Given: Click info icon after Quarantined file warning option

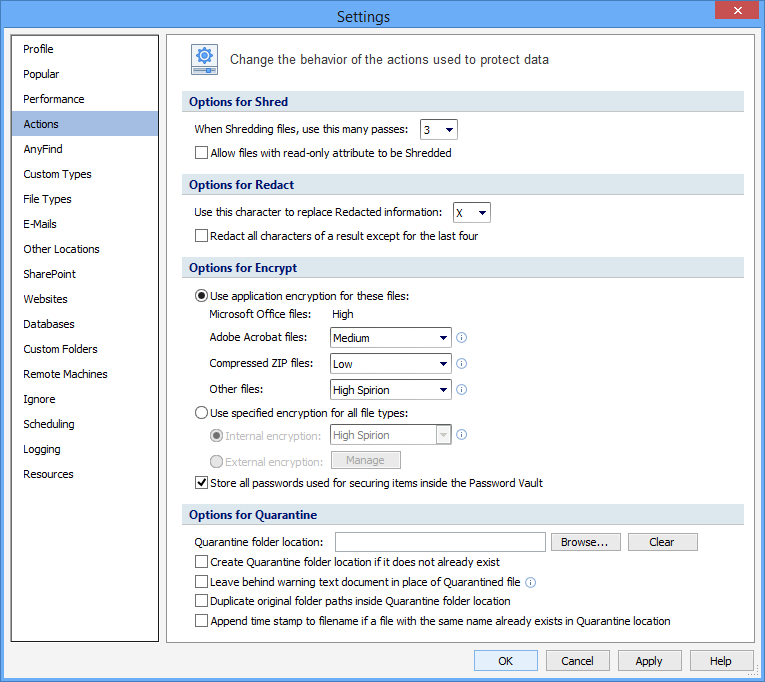Looking at the screenshot, I should click(x=531, y=582).
